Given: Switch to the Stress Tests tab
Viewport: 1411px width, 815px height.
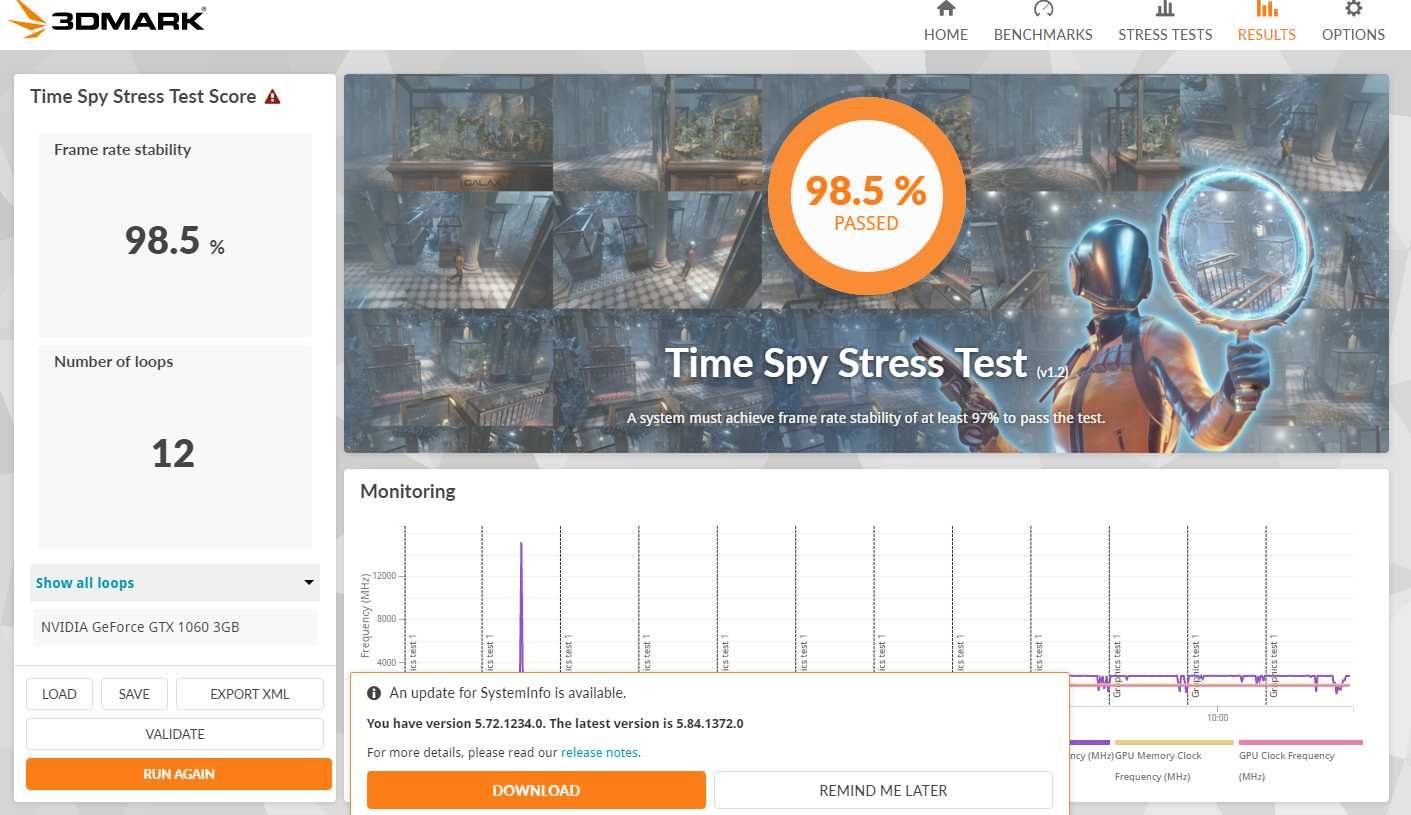Looking at the screenshot, I should [1165, 22].
